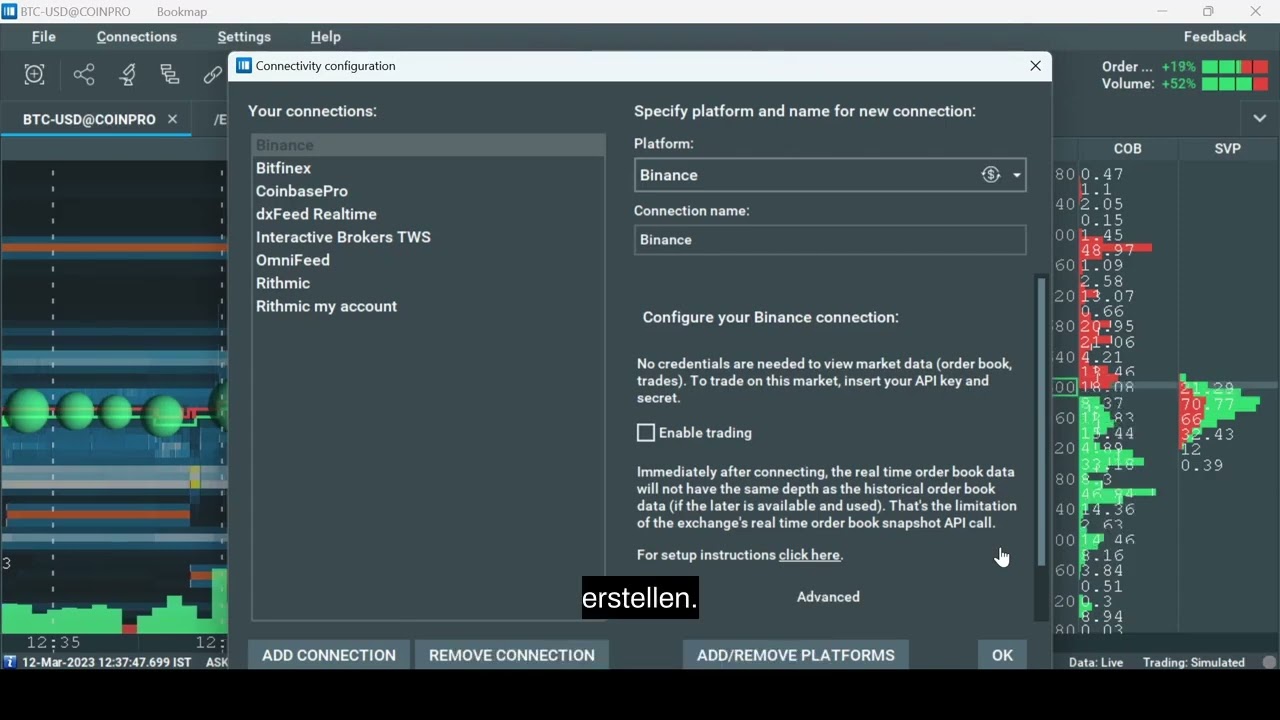Click the chain link icon in the toolbar

tap(212, 74)
